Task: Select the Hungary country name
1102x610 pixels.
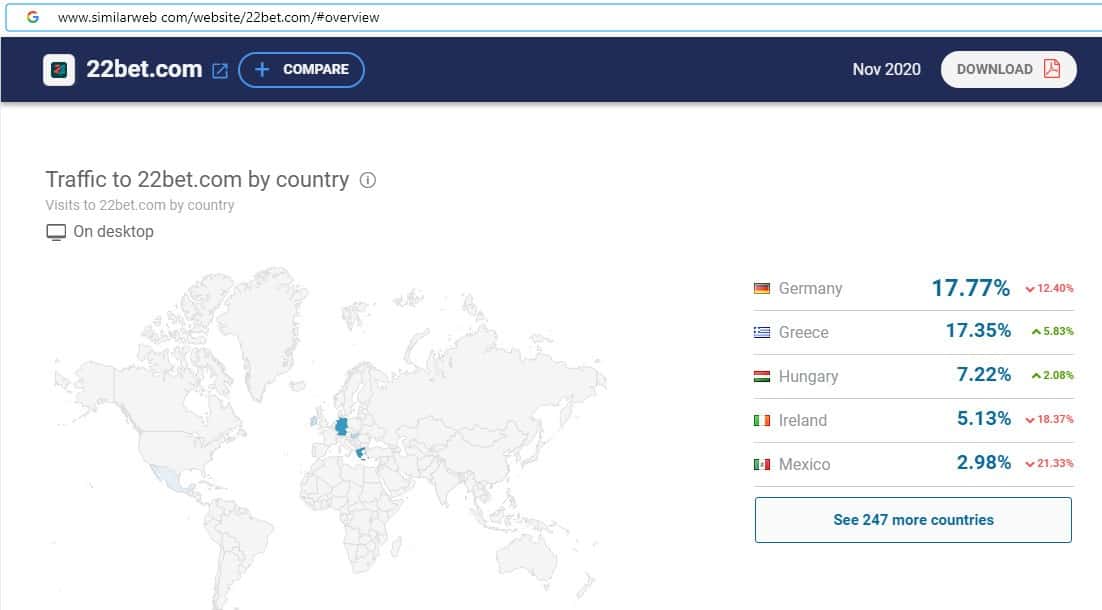Action: point(808,377)
